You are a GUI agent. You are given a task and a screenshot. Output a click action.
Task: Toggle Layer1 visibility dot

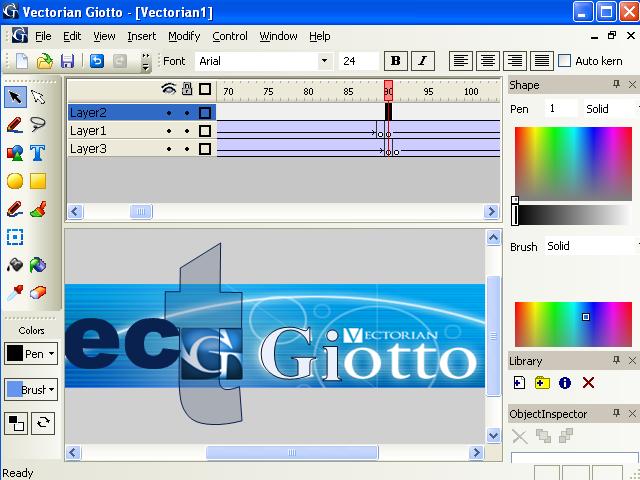click(169, 131)
